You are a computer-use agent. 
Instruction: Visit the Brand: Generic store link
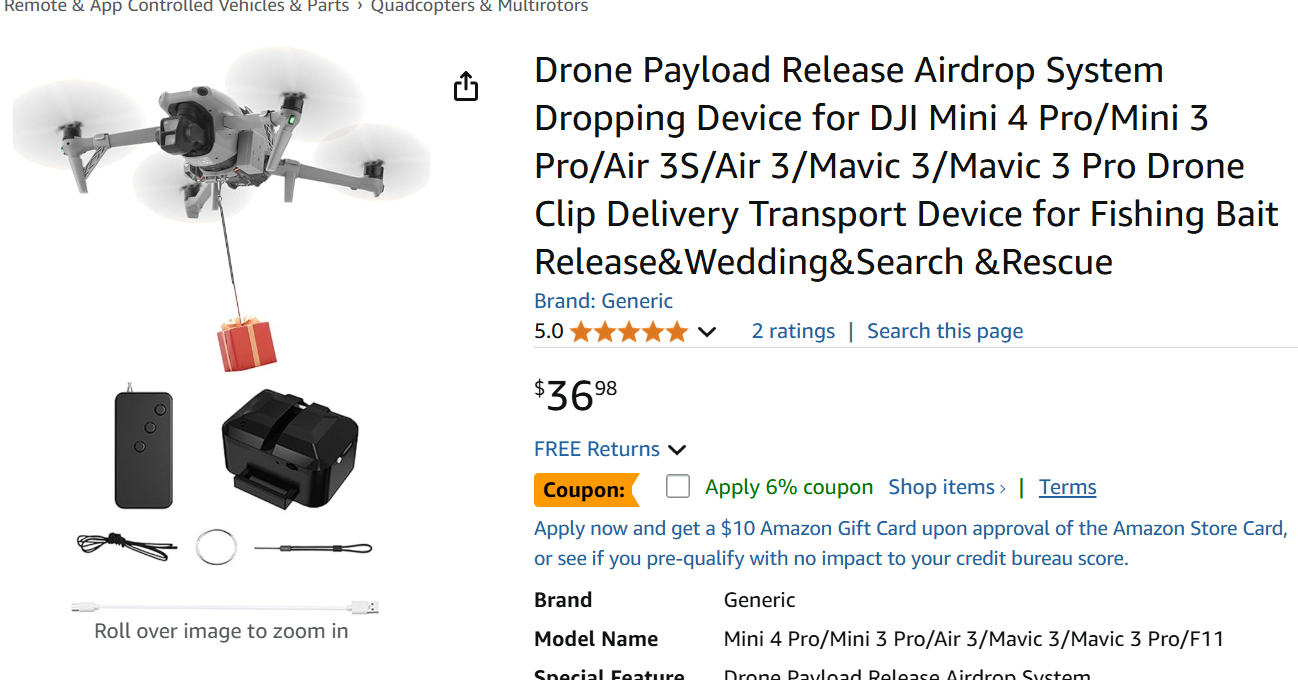pyautogui.click(x=603, y=301)
